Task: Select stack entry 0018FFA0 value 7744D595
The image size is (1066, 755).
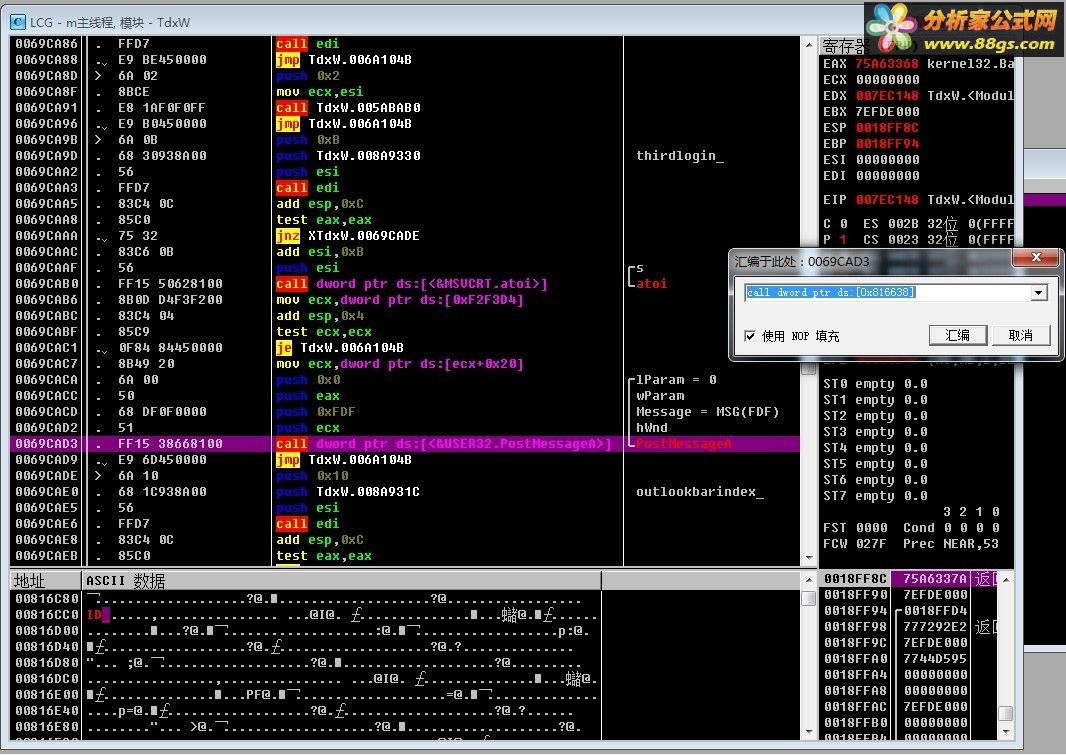Action: [x=935, y=659]
